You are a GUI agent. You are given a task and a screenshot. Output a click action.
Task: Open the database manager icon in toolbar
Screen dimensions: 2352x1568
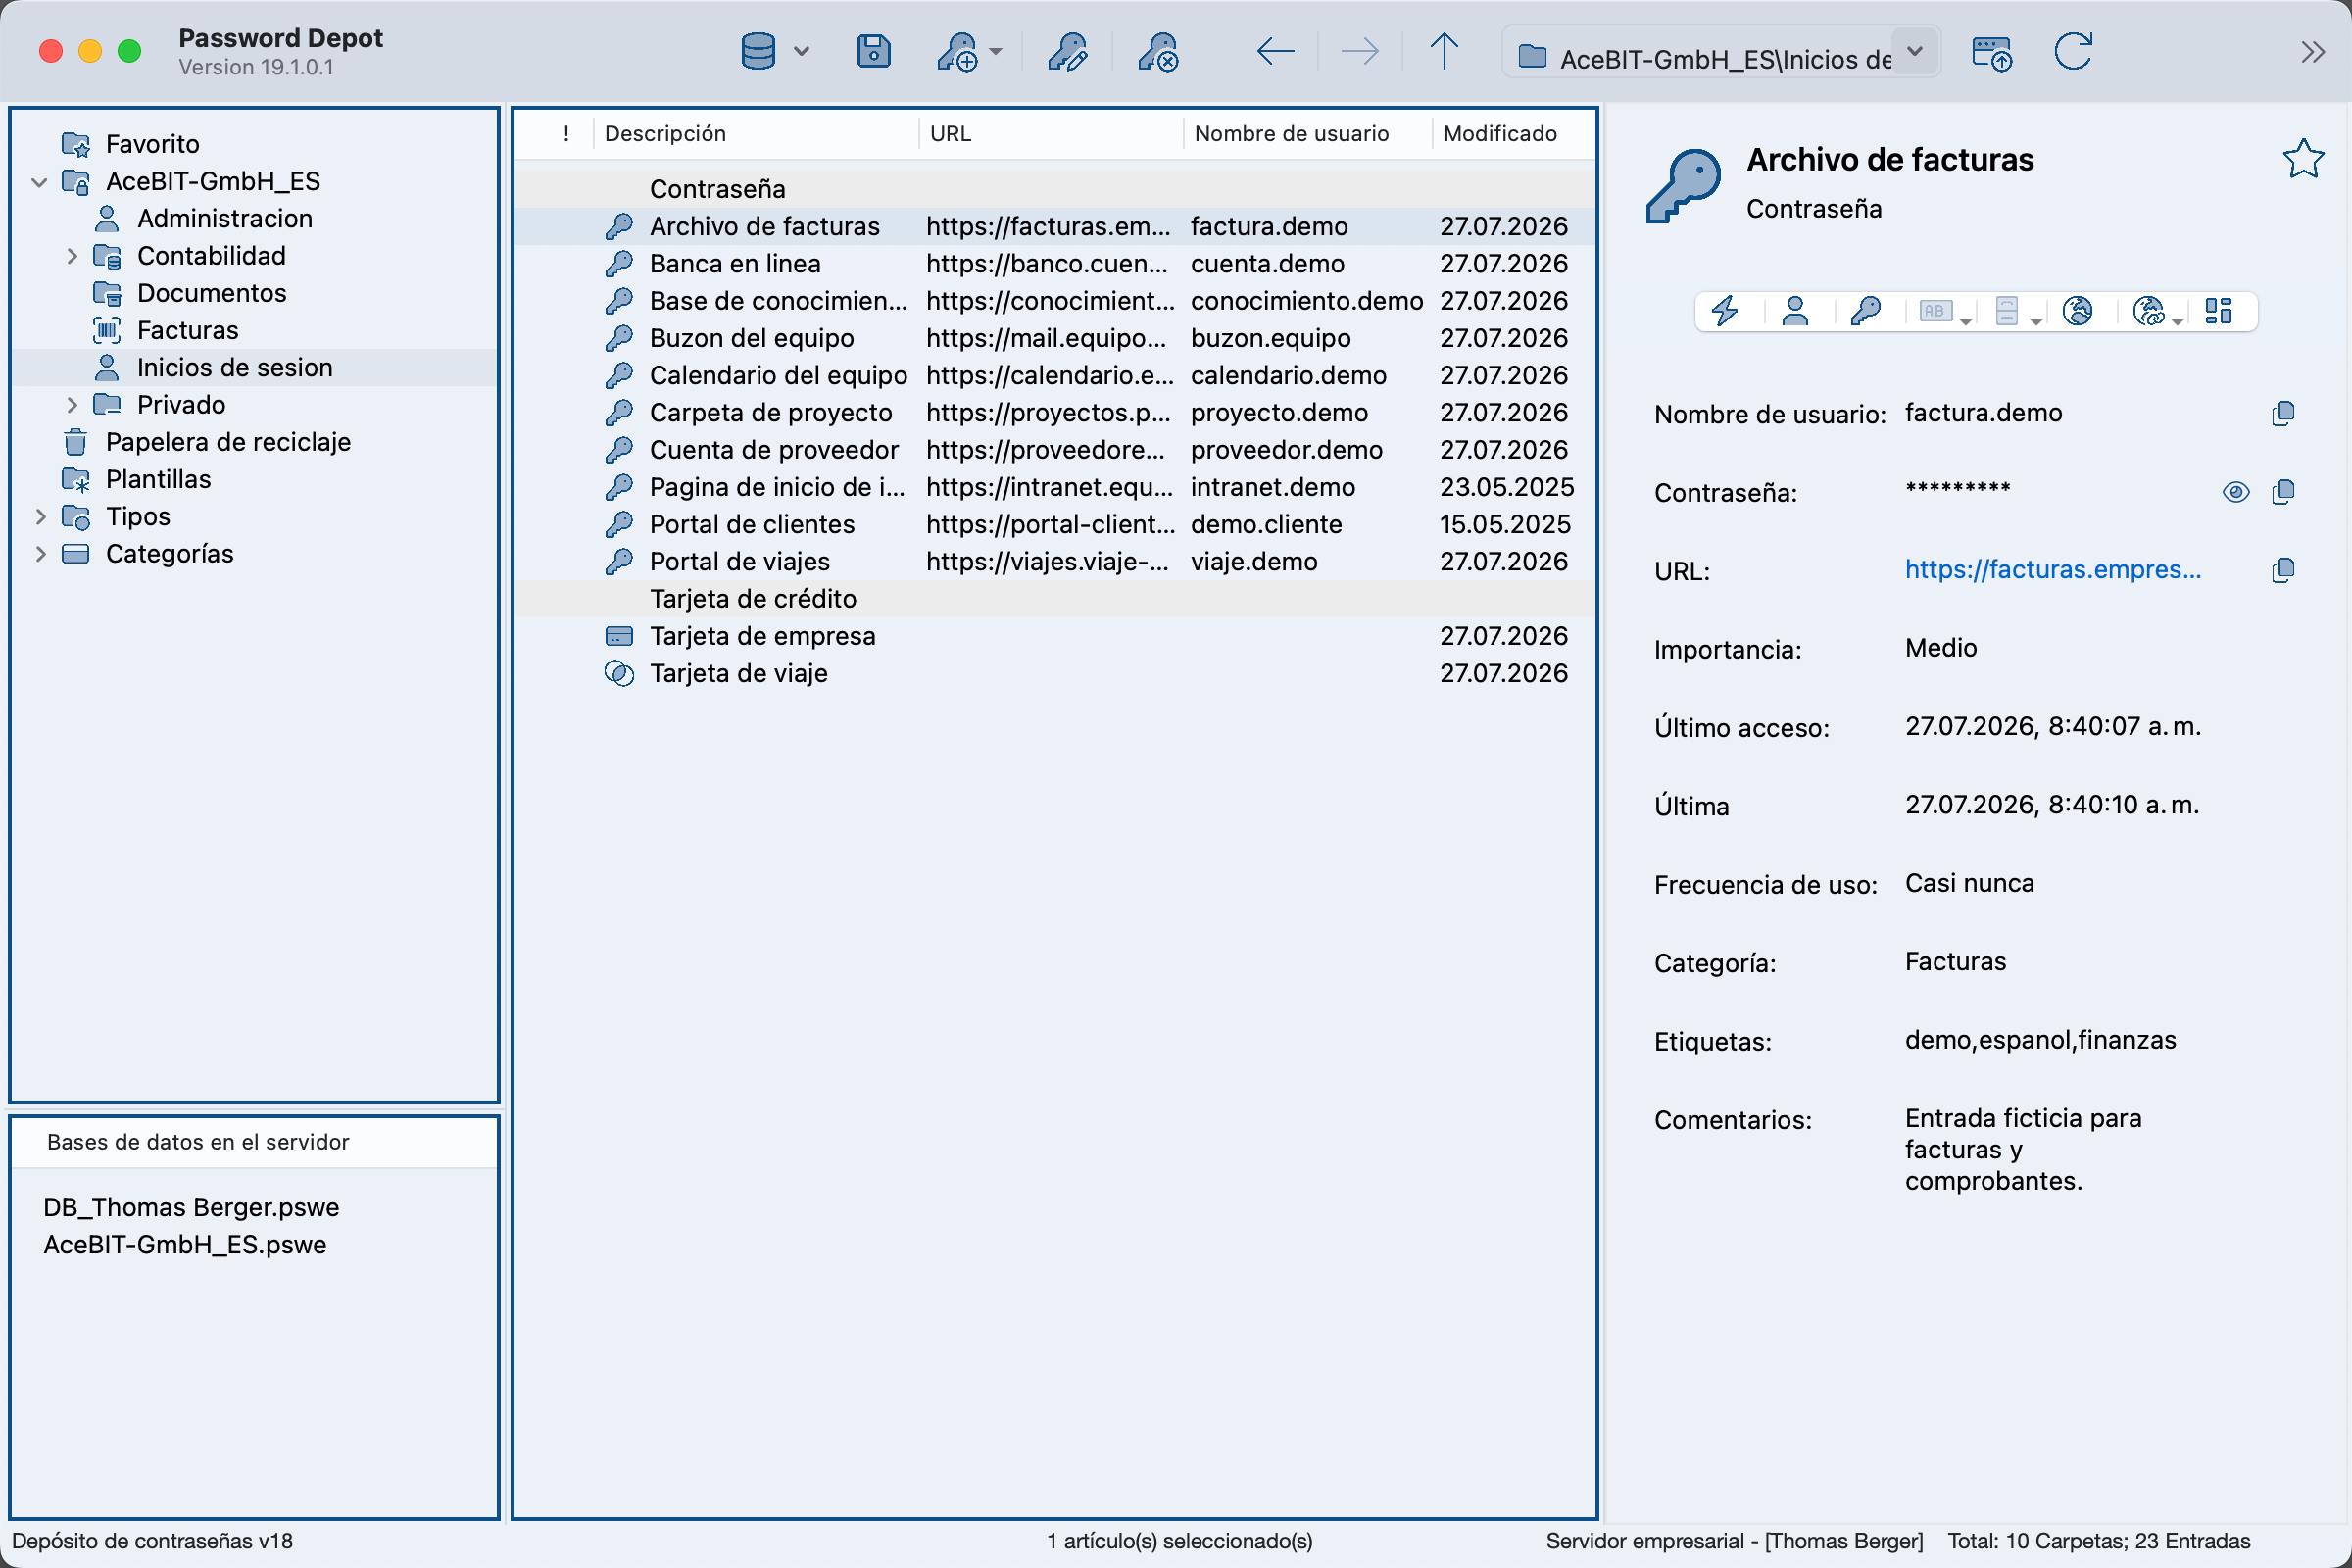pos(758,51)
